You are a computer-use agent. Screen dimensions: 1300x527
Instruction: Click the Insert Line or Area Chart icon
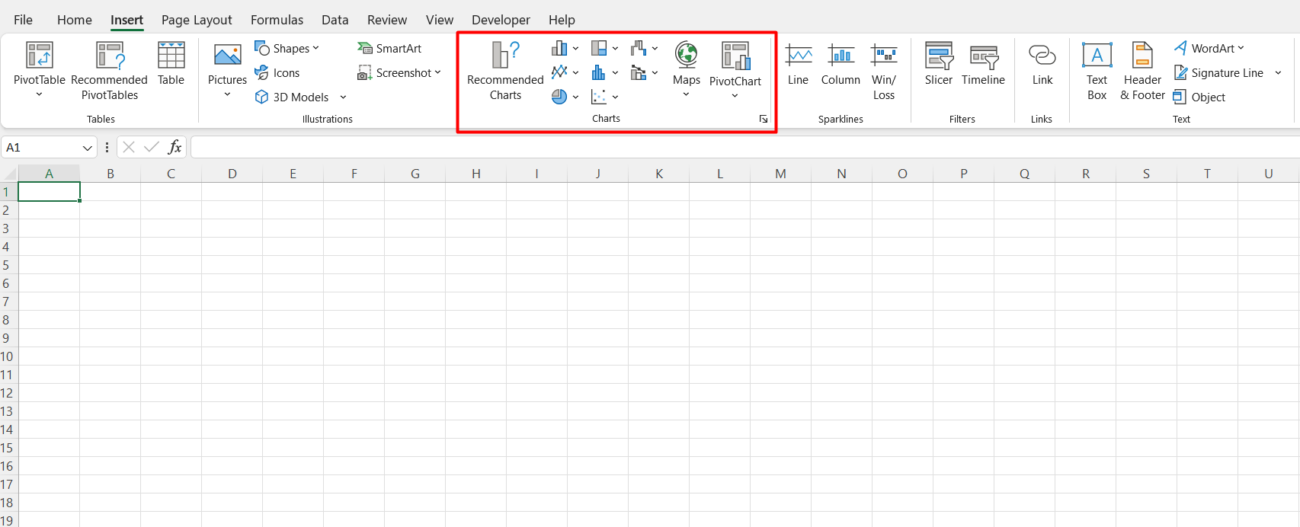point(559,72)
